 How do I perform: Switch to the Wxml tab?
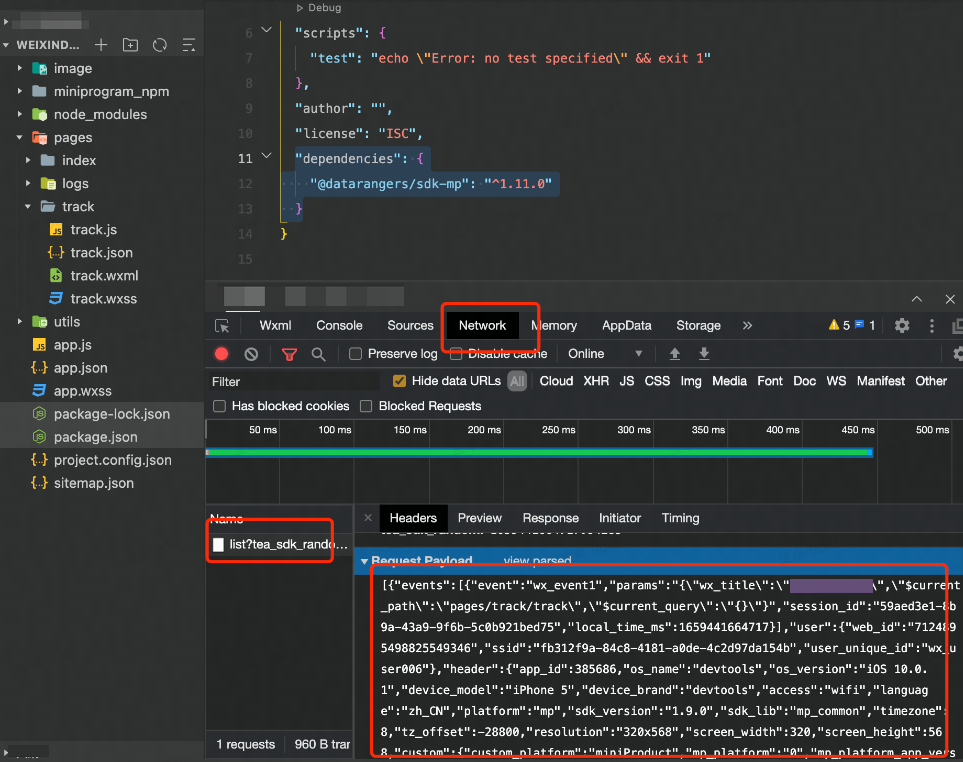click(275, 325)
